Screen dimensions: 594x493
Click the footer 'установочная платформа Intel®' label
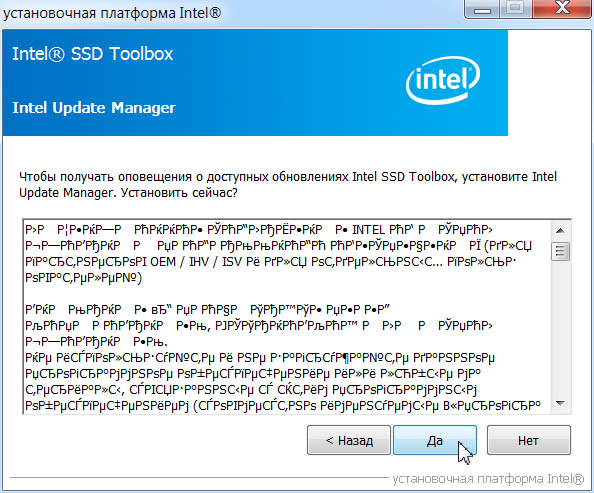point(488,479)
